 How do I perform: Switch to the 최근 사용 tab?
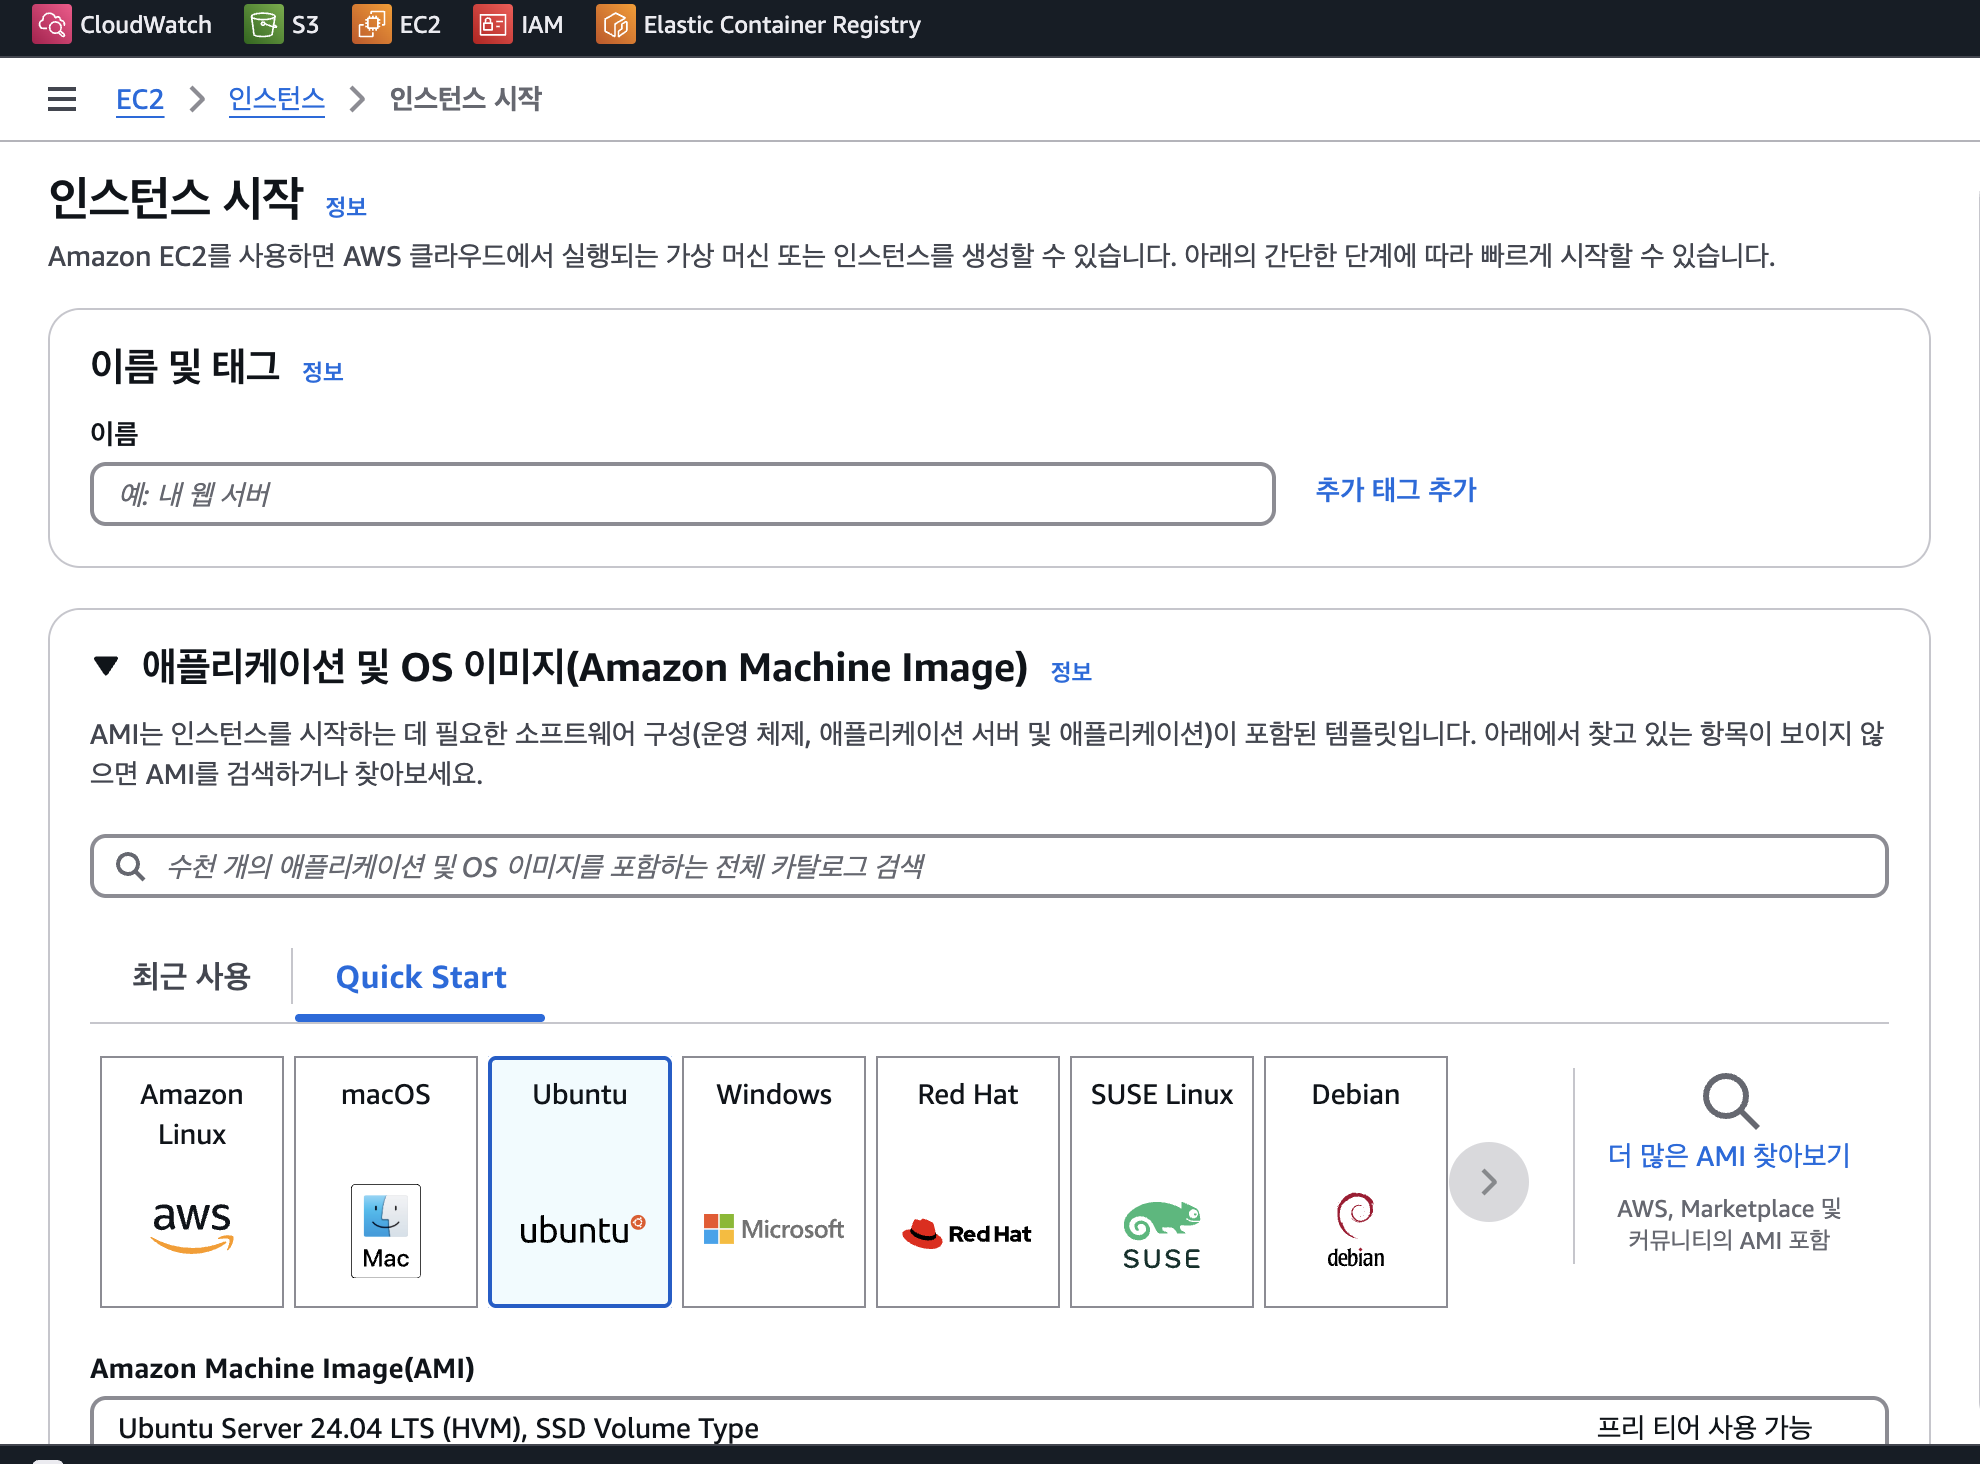(x=191, y=976)
